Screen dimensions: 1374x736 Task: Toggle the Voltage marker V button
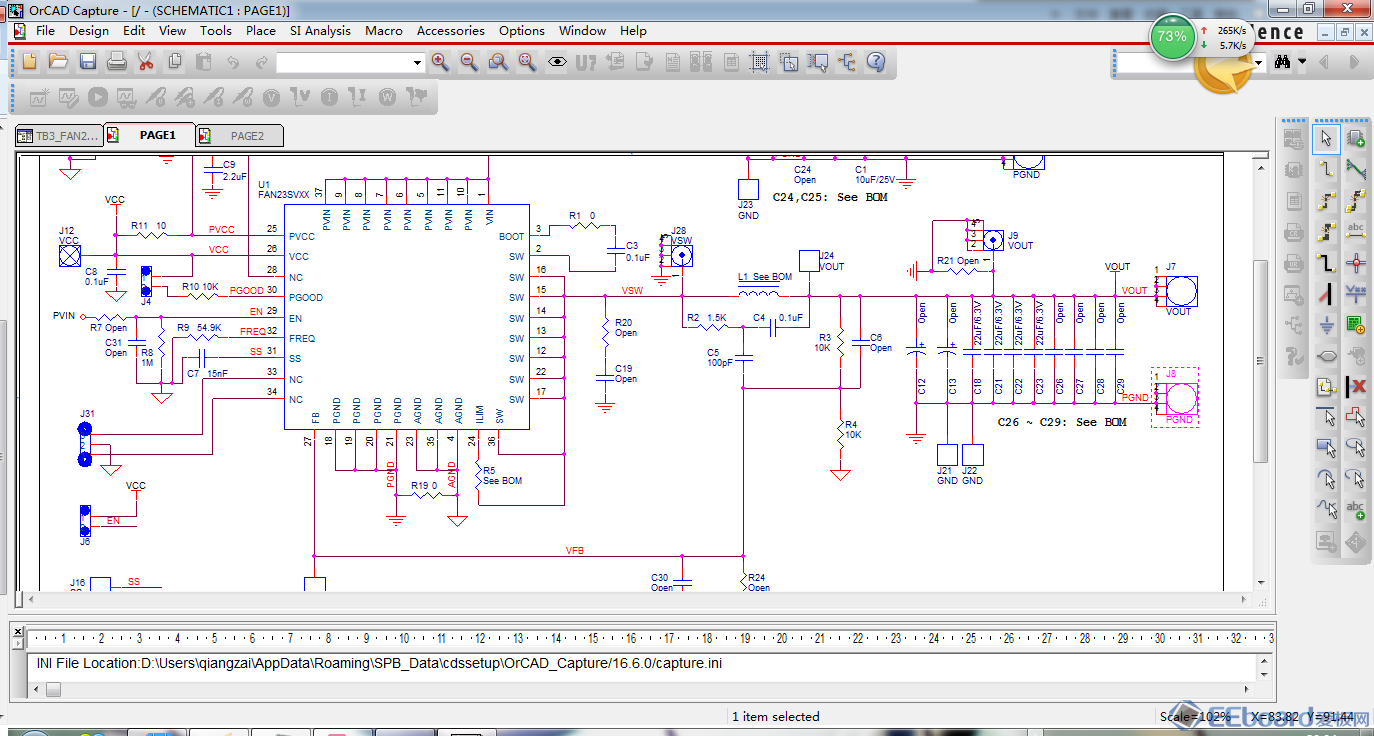pos(271,97)
